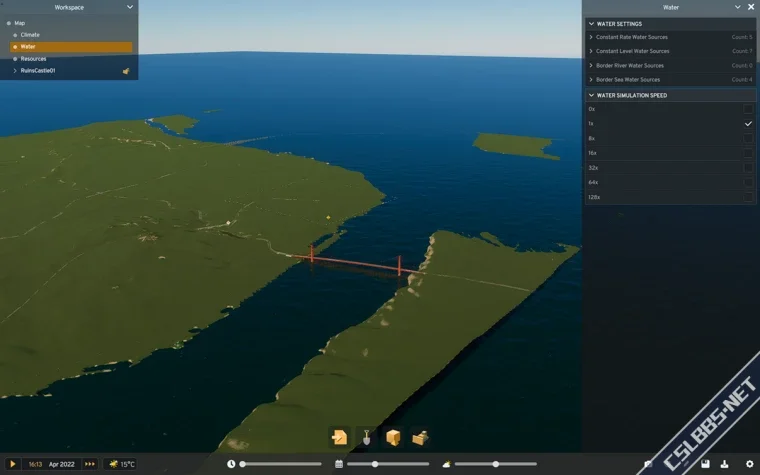Screen dimensions: 760x475
Task: Select the shovel tool icon
Action: pyautogui.click(x=367, y=437)
